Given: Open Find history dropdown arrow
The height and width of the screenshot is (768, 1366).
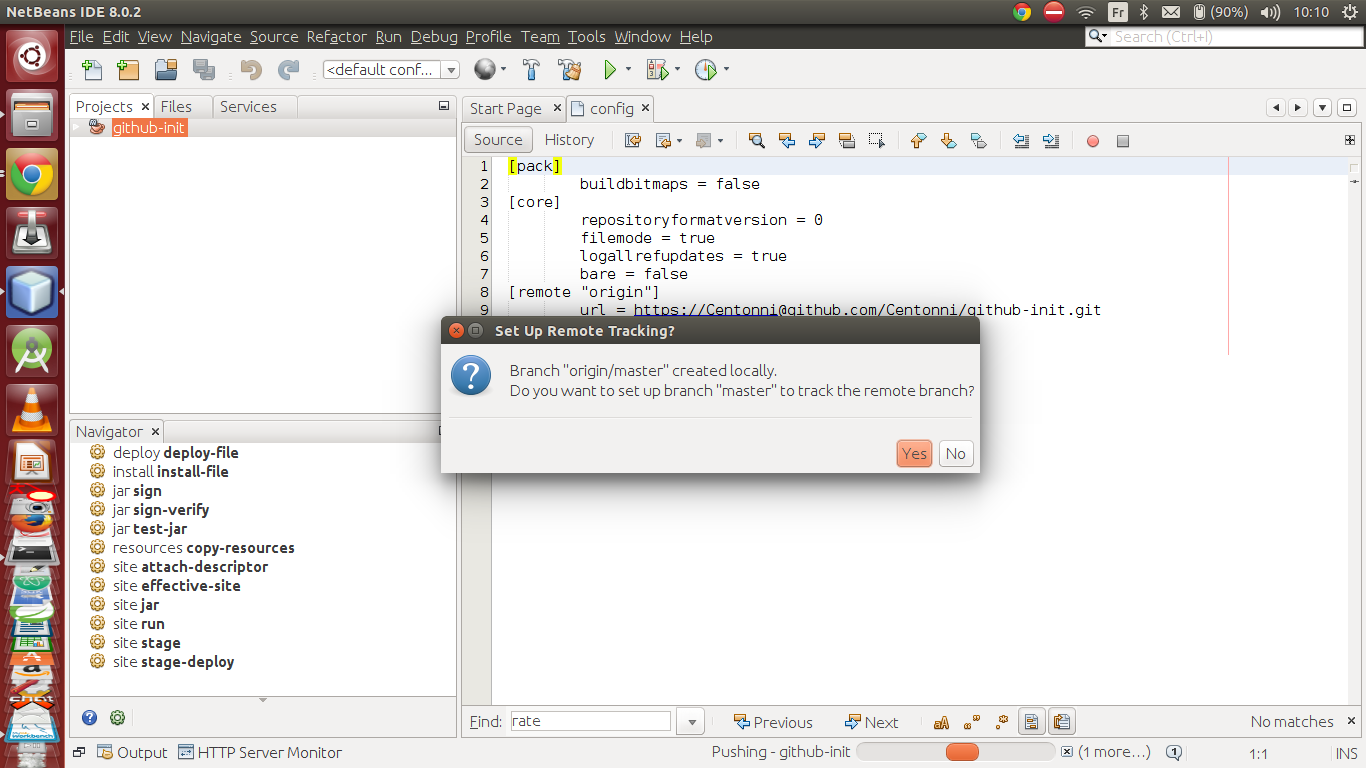Looking at the screenshot, I should click(x=690, y=722).
